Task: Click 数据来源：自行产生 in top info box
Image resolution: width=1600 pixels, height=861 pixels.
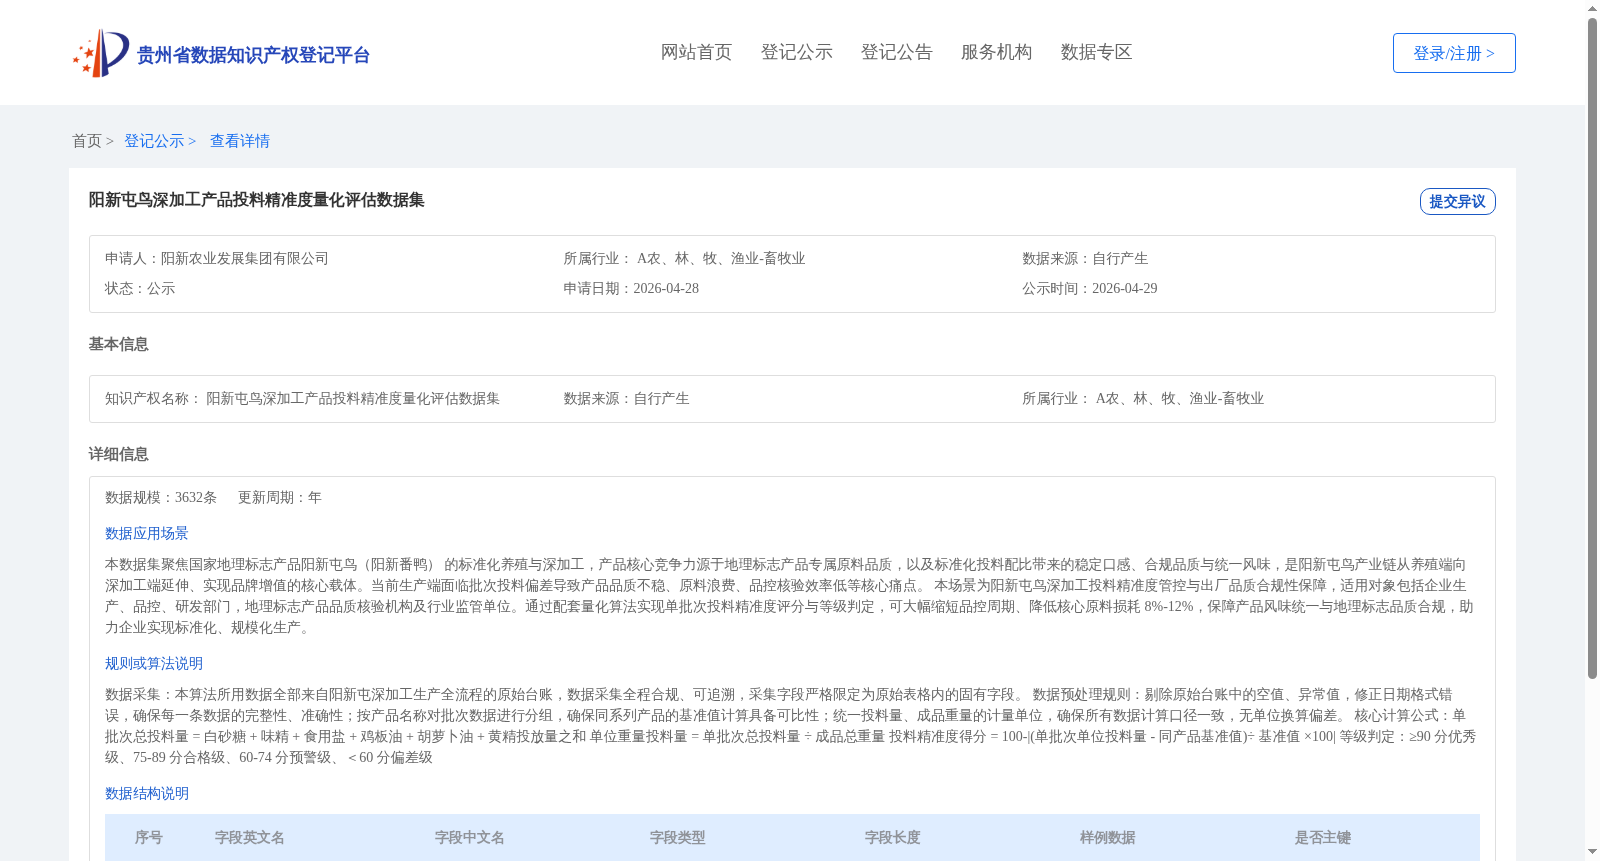Action: [x=1085, y=258]
